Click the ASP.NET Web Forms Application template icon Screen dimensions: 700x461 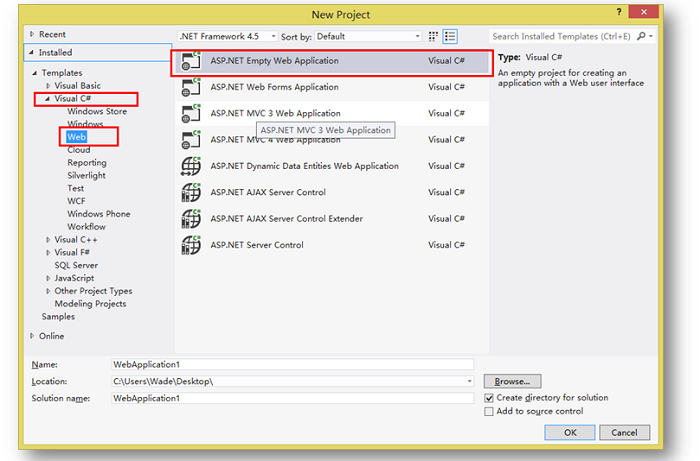pyautogui.click(x=191, y=87)
